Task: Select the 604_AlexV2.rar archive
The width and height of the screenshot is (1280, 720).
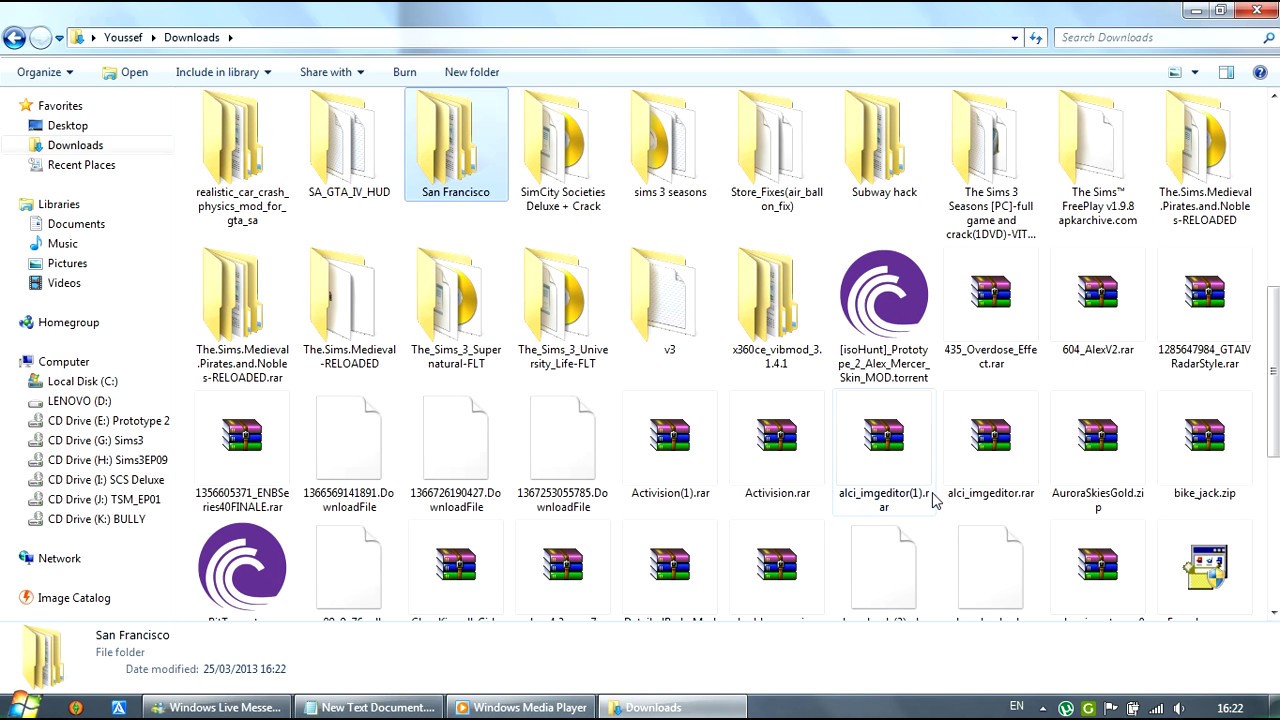Action: click(x=1098, y=302)
